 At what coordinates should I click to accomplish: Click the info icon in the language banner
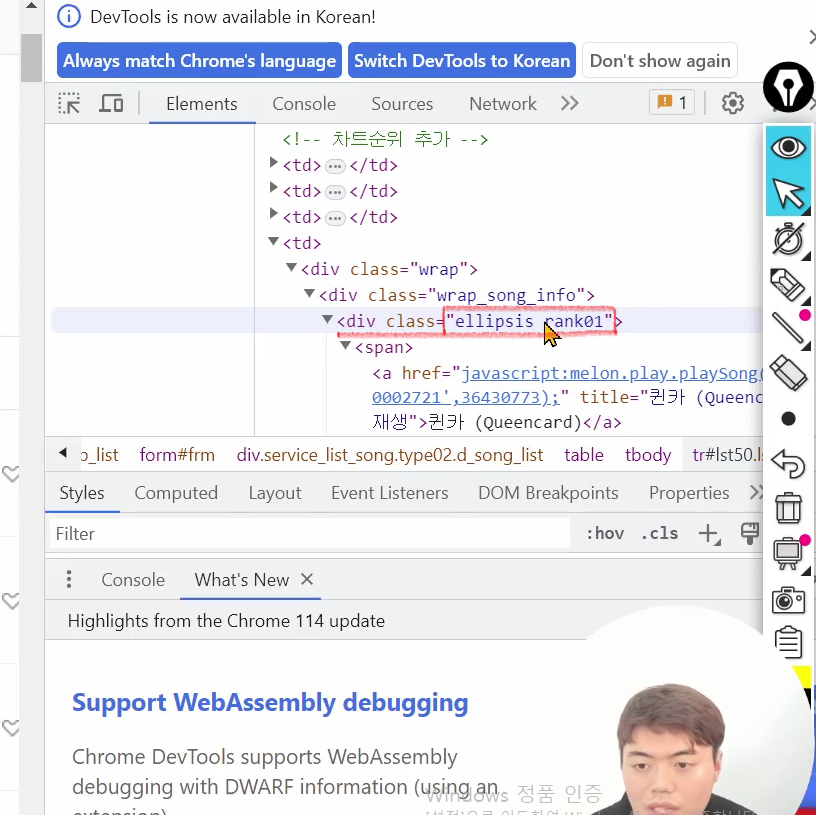click(x=69, y=17)
